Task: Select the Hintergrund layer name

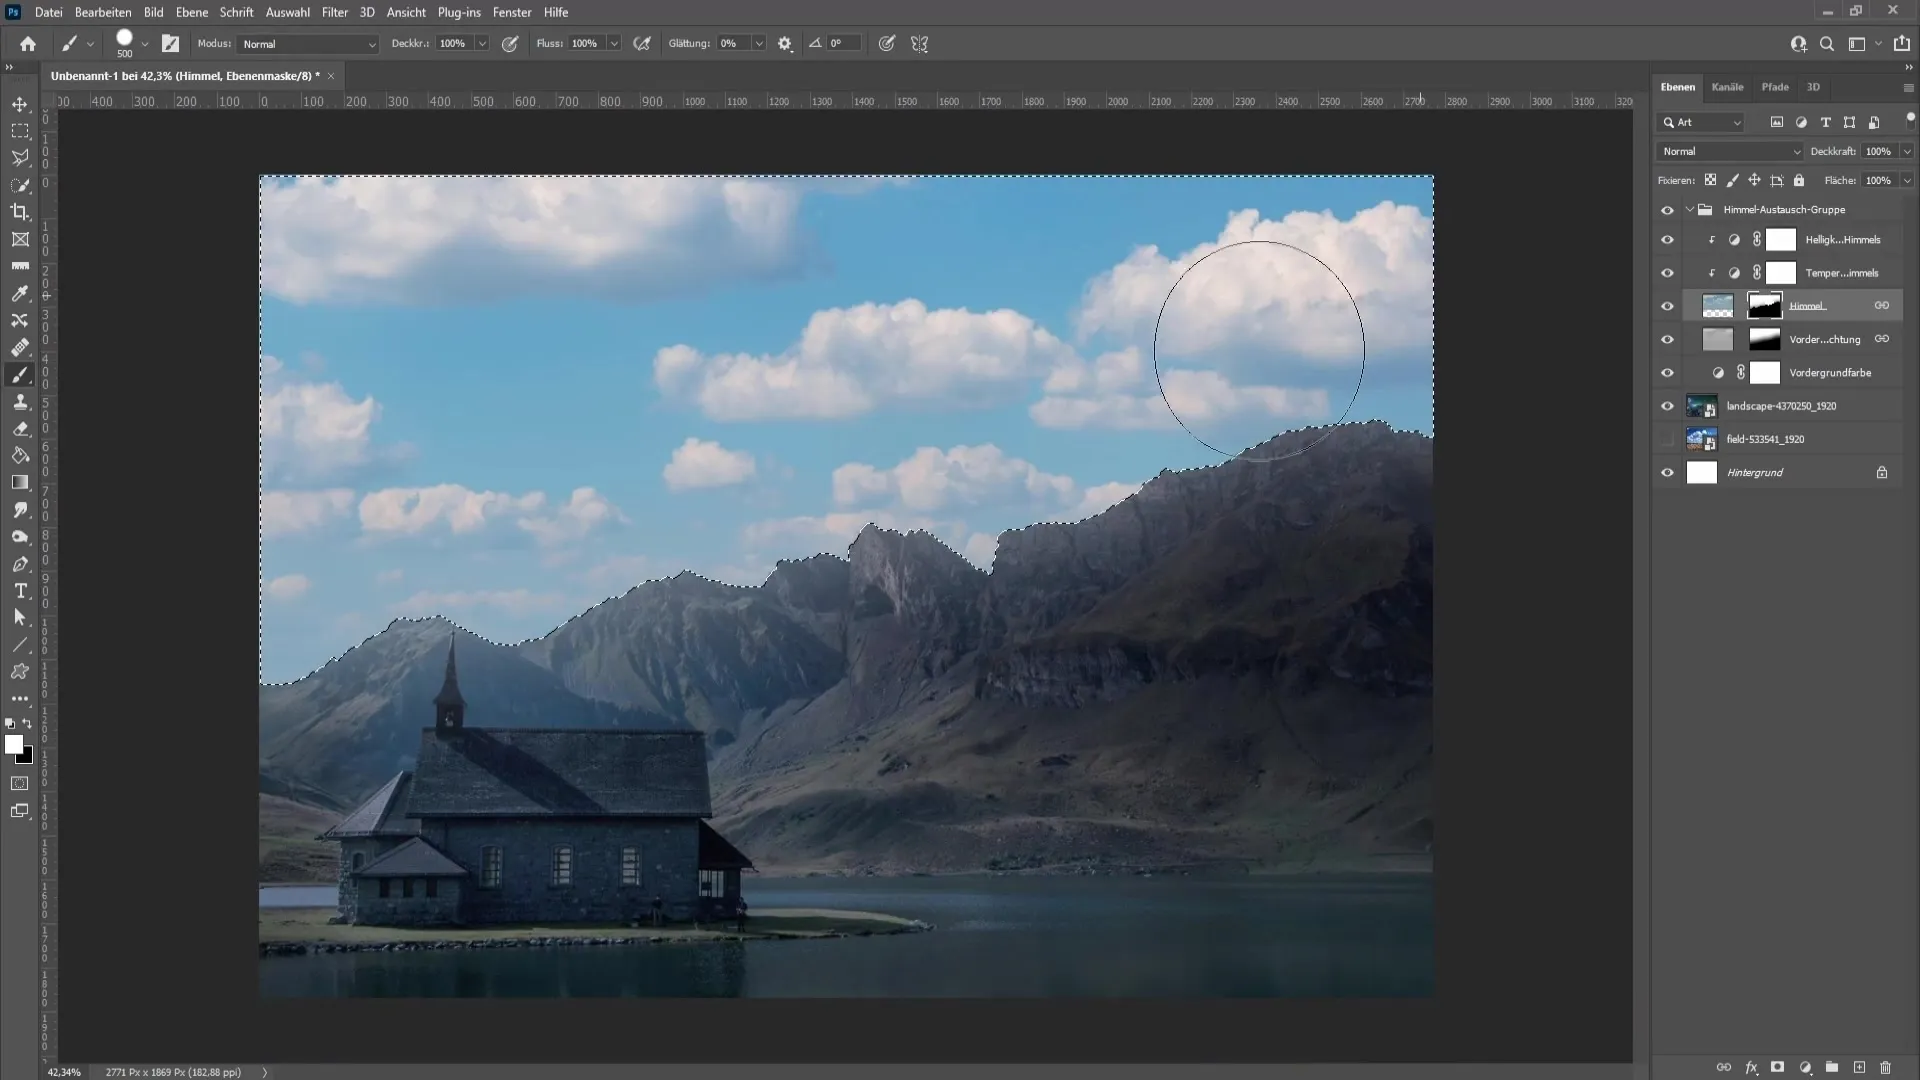Action: coord(1755,473)
